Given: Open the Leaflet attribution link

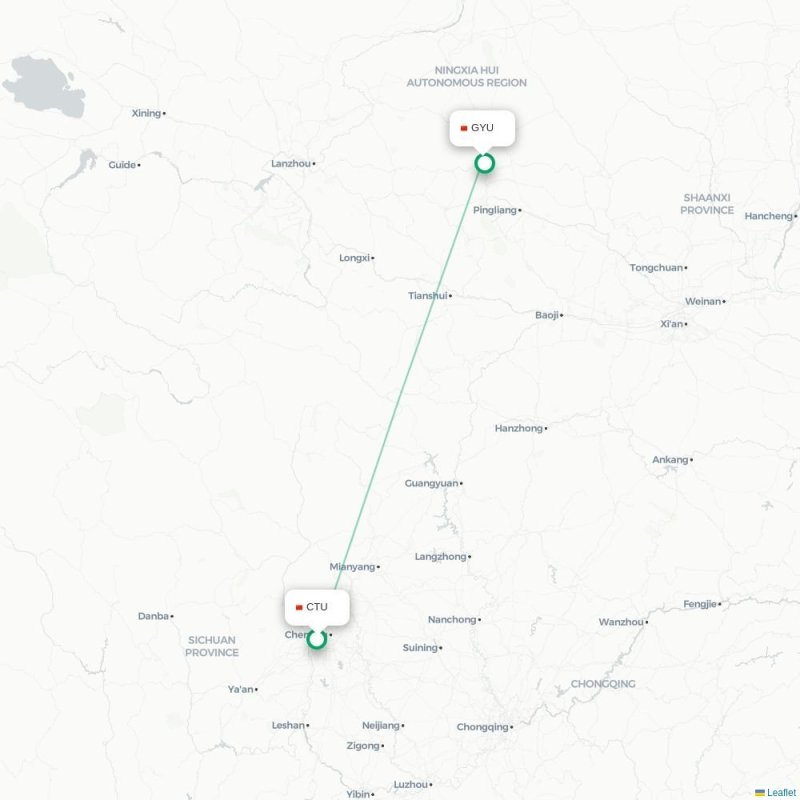Looking at the screenshot, I should click(x=783, y=792).
